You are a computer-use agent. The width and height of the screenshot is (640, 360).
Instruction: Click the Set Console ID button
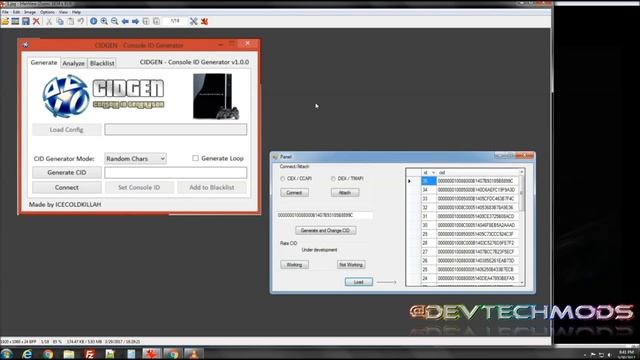pyautogui.click(x=139, y=187)
